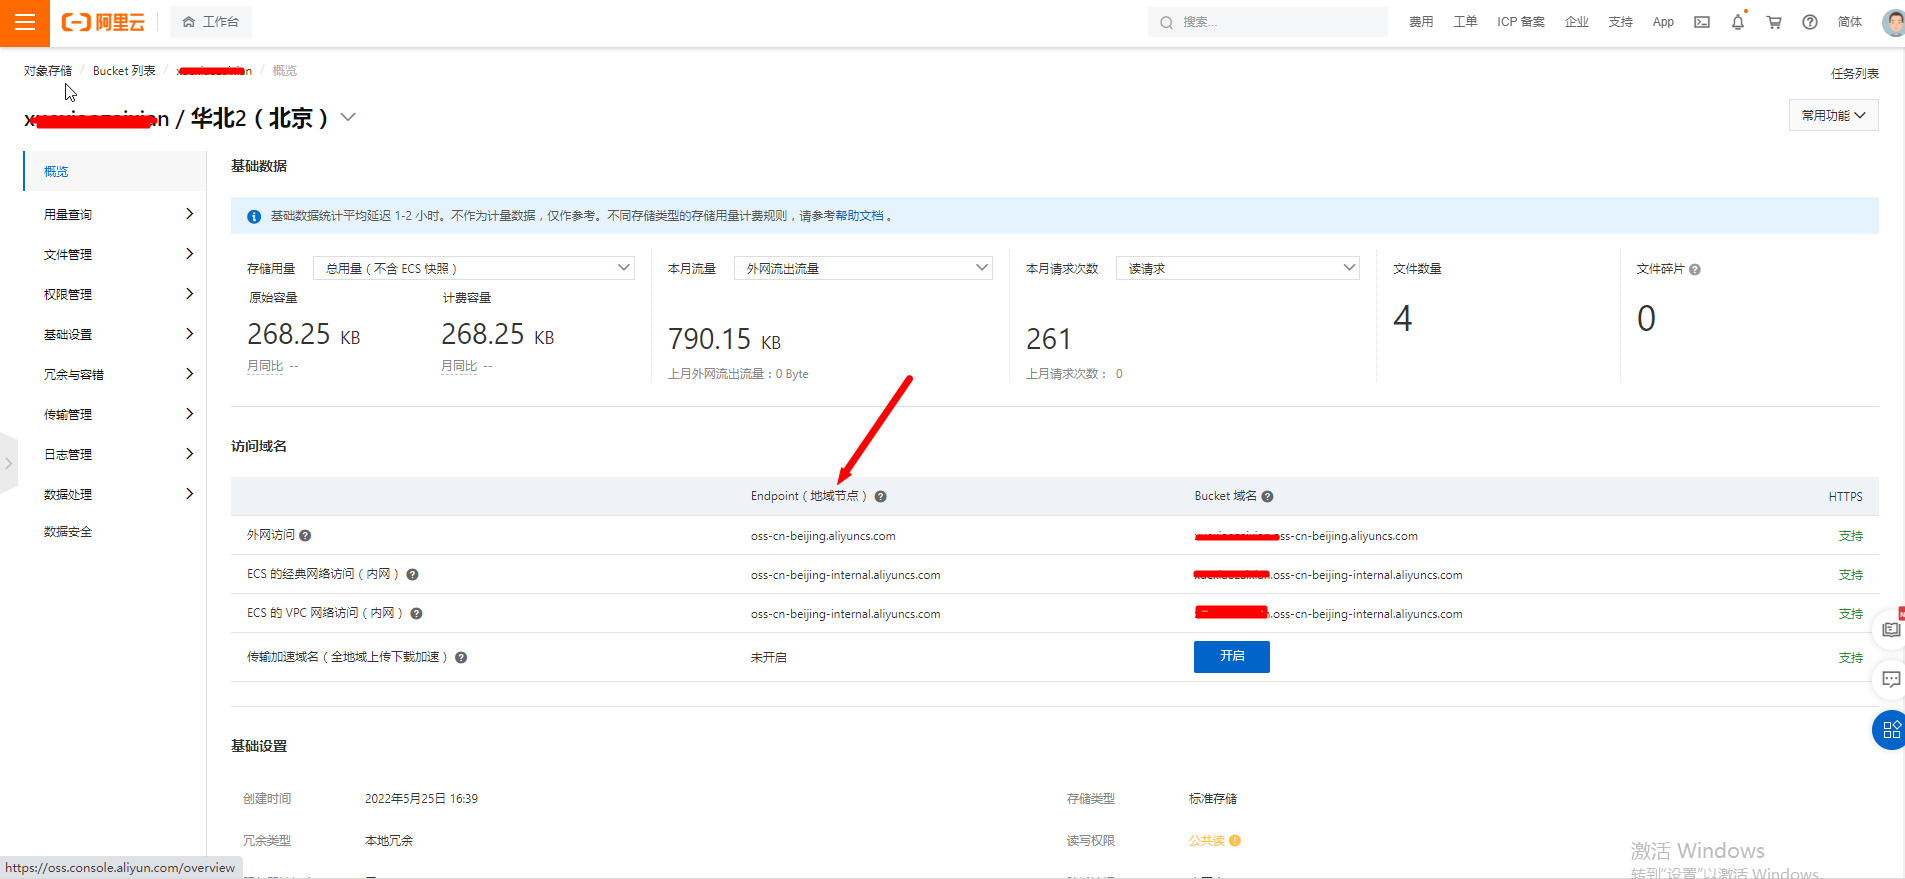The height and width of the screenshot is (879, 1905).
Task: Click the help question mark in top bar
Action: (1810, 22)
